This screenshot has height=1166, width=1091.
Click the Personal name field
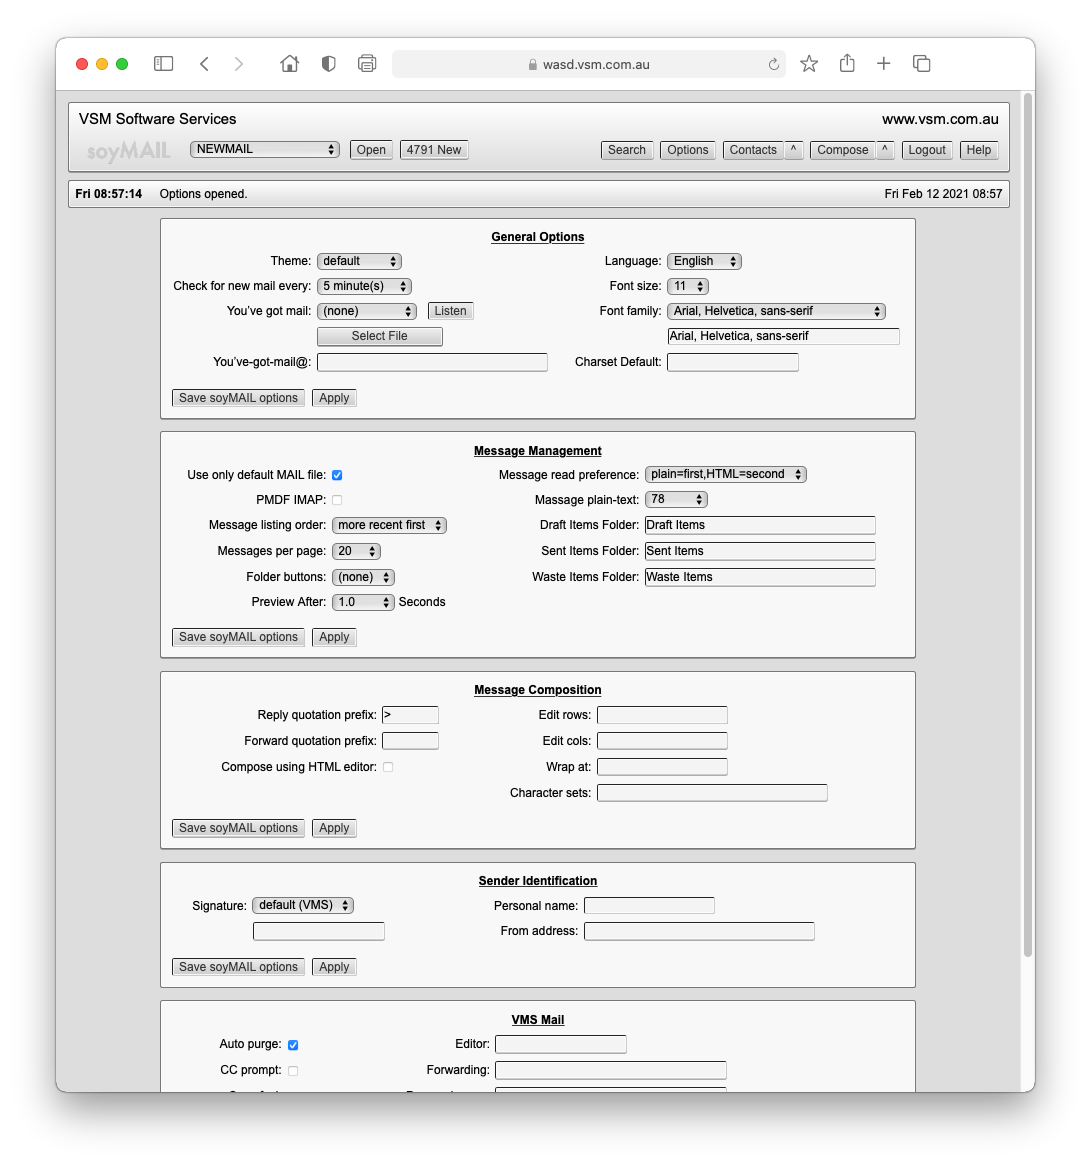point(649,906)
